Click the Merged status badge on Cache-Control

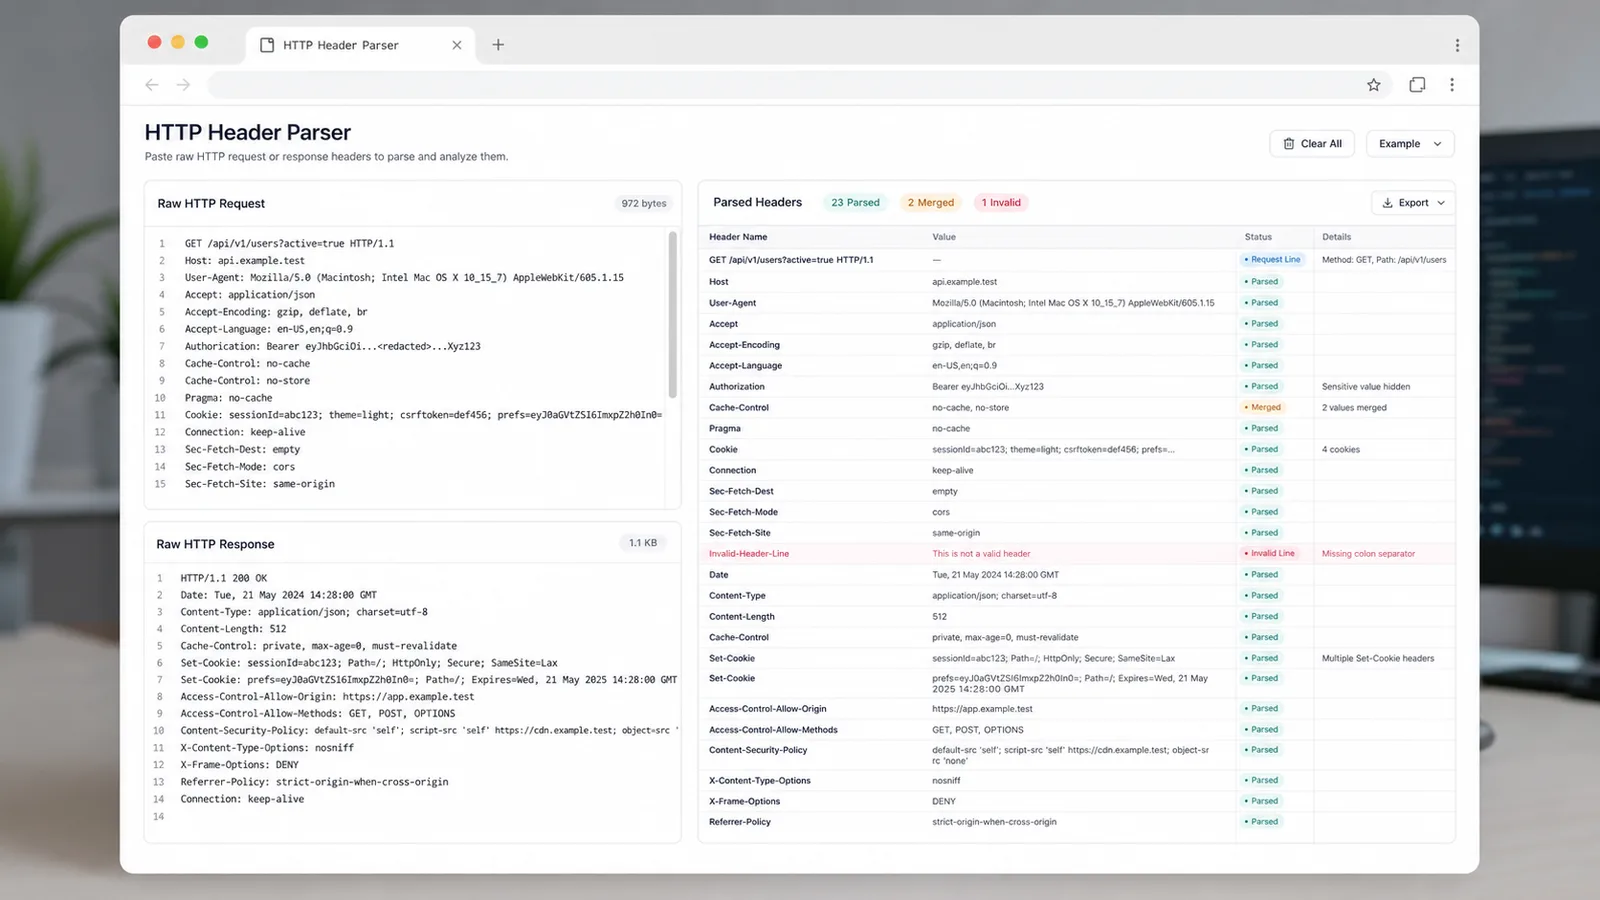[x=1263, y=408]
